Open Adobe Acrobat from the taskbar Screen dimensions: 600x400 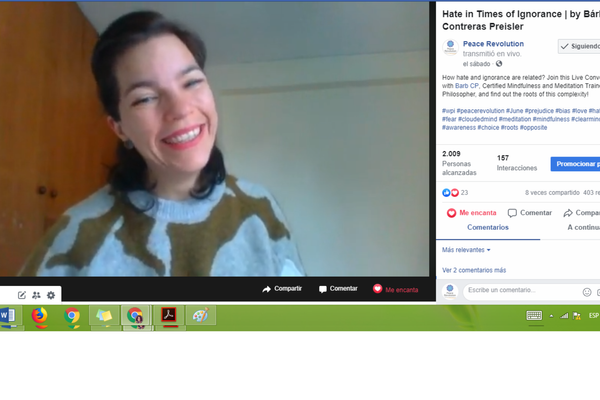169,316
